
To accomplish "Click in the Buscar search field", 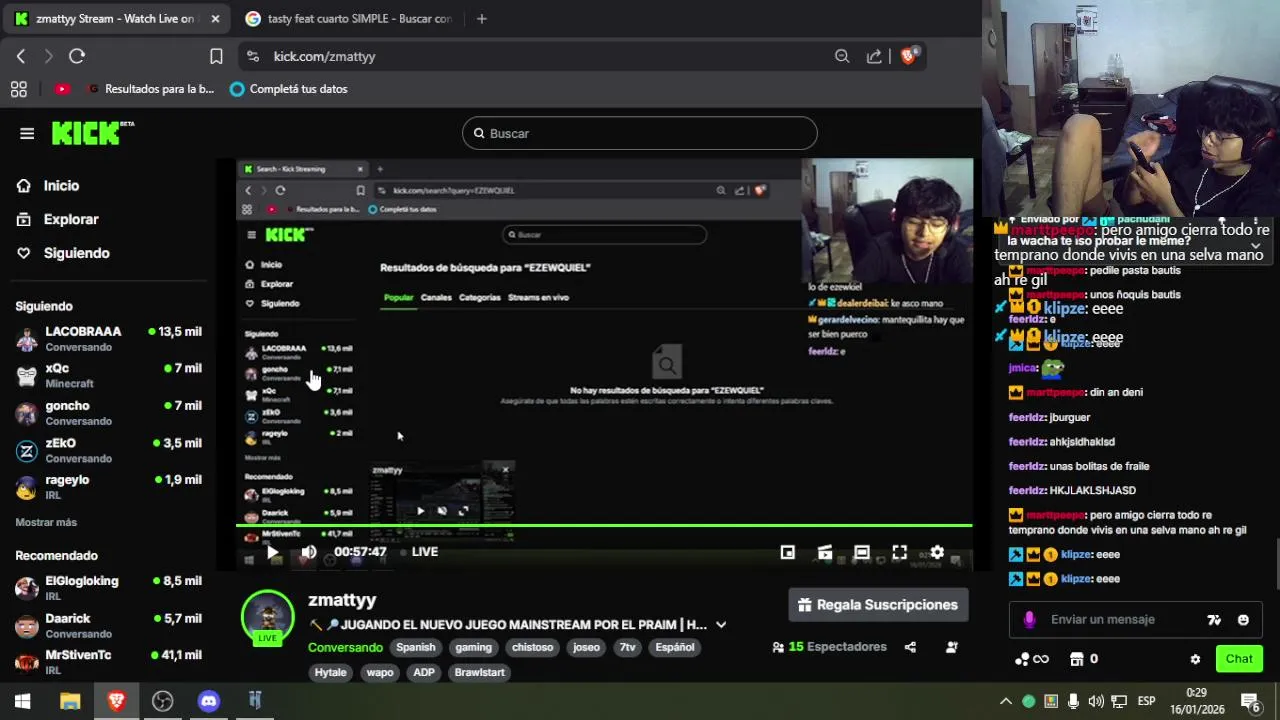I will (x=640, y=133).
